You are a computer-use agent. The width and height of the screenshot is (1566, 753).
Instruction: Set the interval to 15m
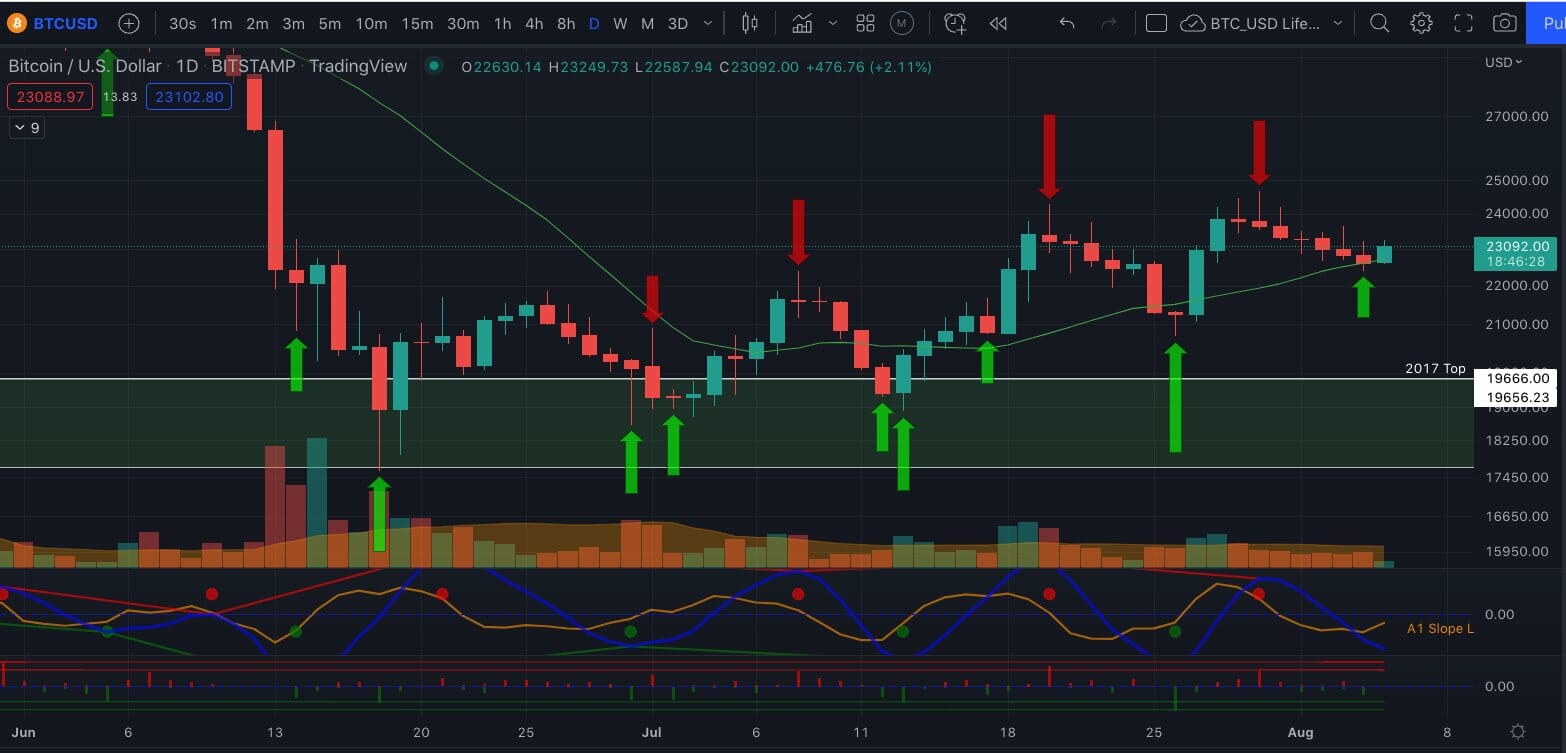tap(417, 23)
